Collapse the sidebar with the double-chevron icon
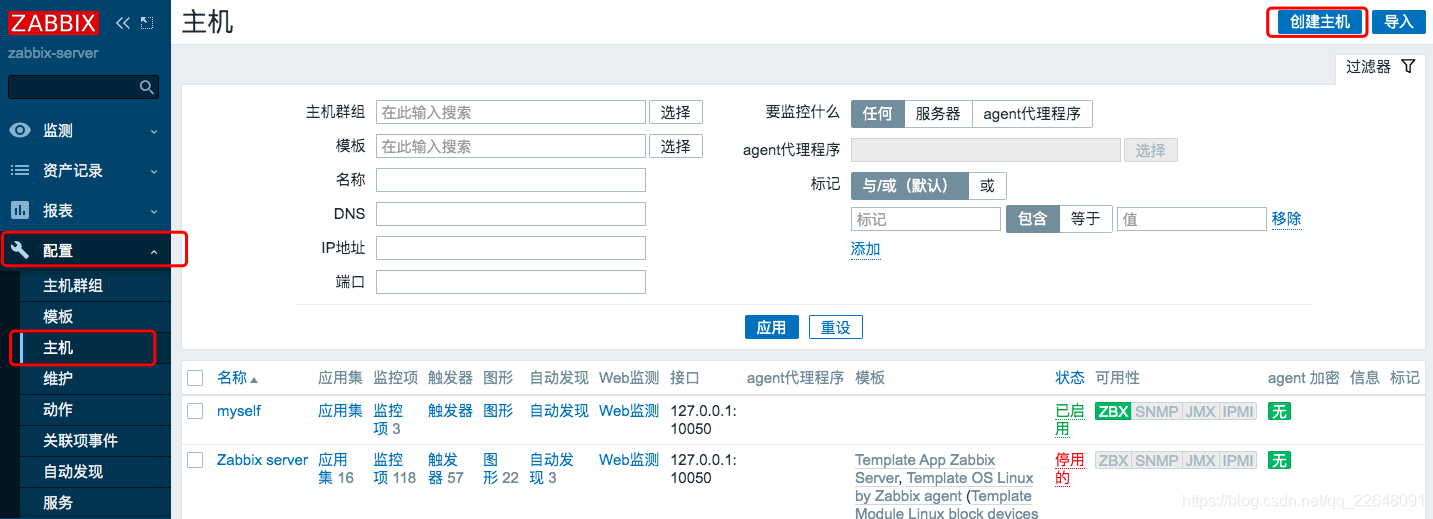Viewport: 1433px width, 519px height. coord(123,22)
